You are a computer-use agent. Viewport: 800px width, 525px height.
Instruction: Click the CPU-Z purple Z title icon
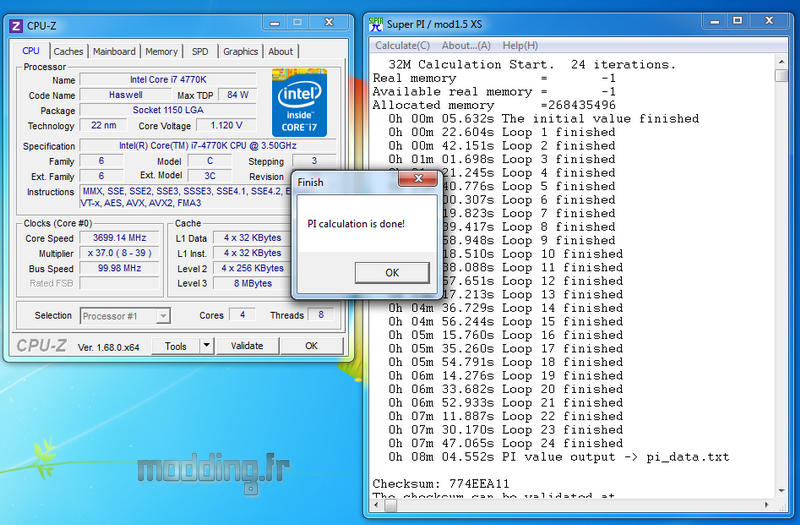click(16, 26)
